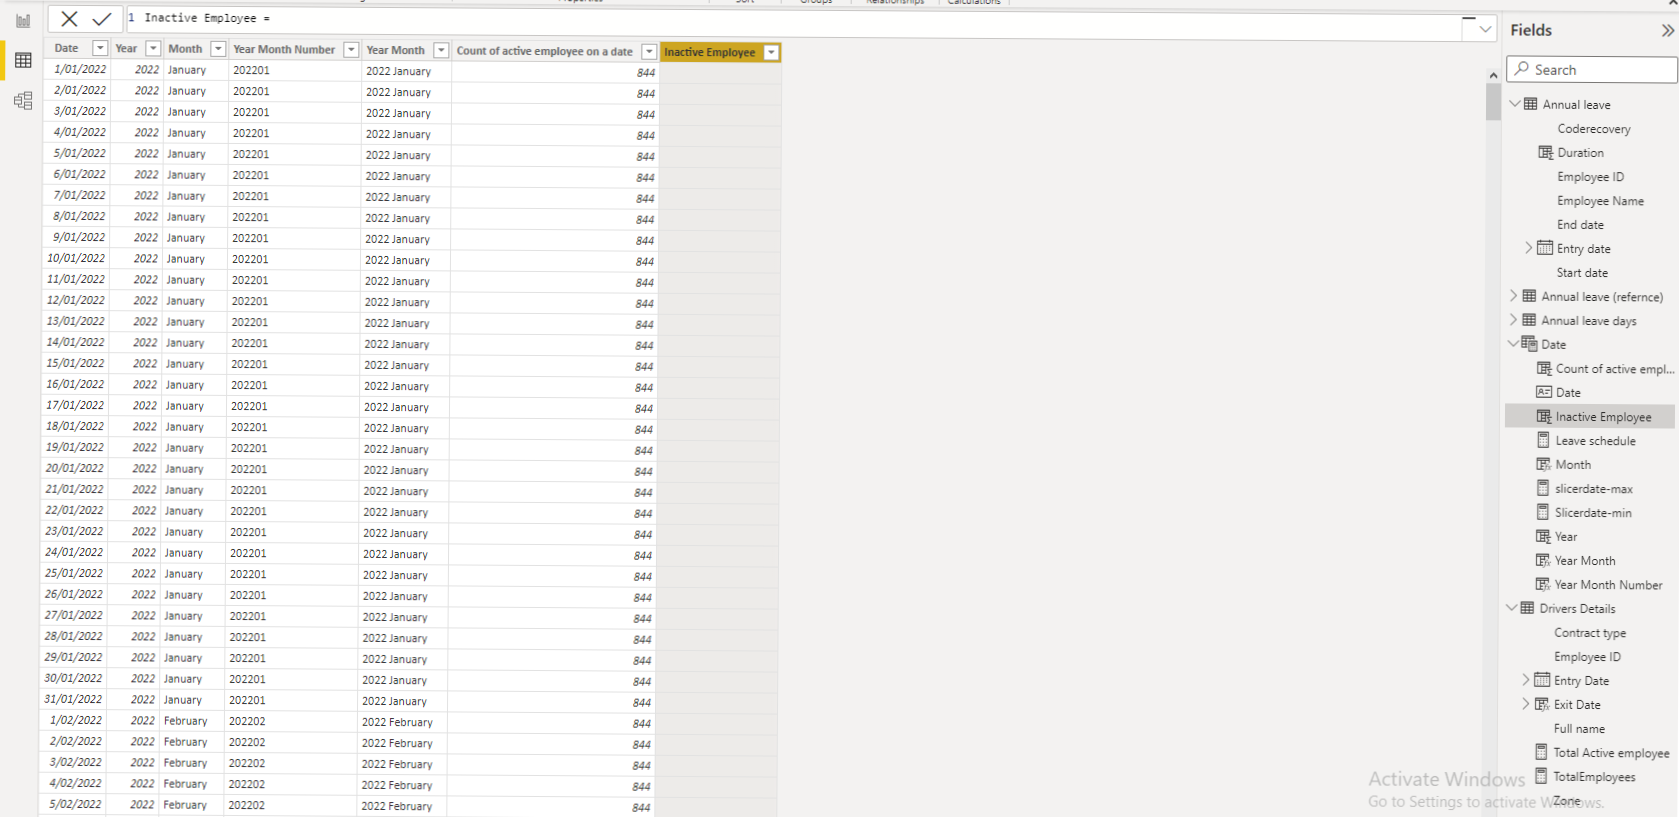1679x817 pixels.
Task: Click the Count of active employee header
Action: 545,51
